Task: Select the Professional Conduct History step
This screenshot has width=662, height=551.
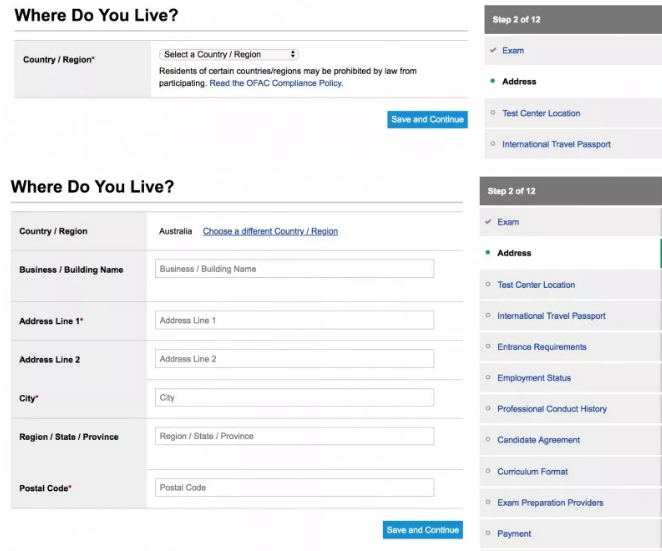Action: point(551,409)
